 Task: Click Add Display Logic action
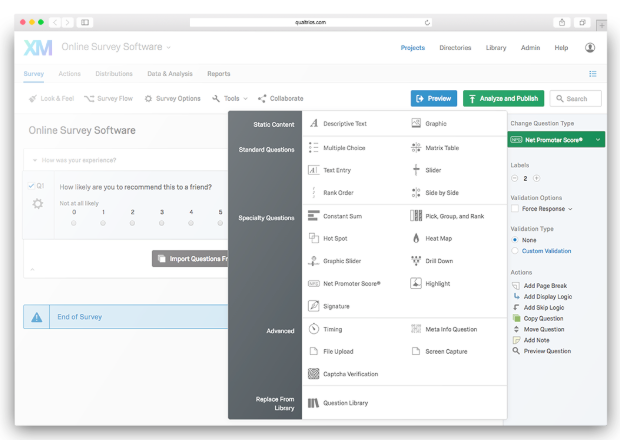(x=542, y=296)
